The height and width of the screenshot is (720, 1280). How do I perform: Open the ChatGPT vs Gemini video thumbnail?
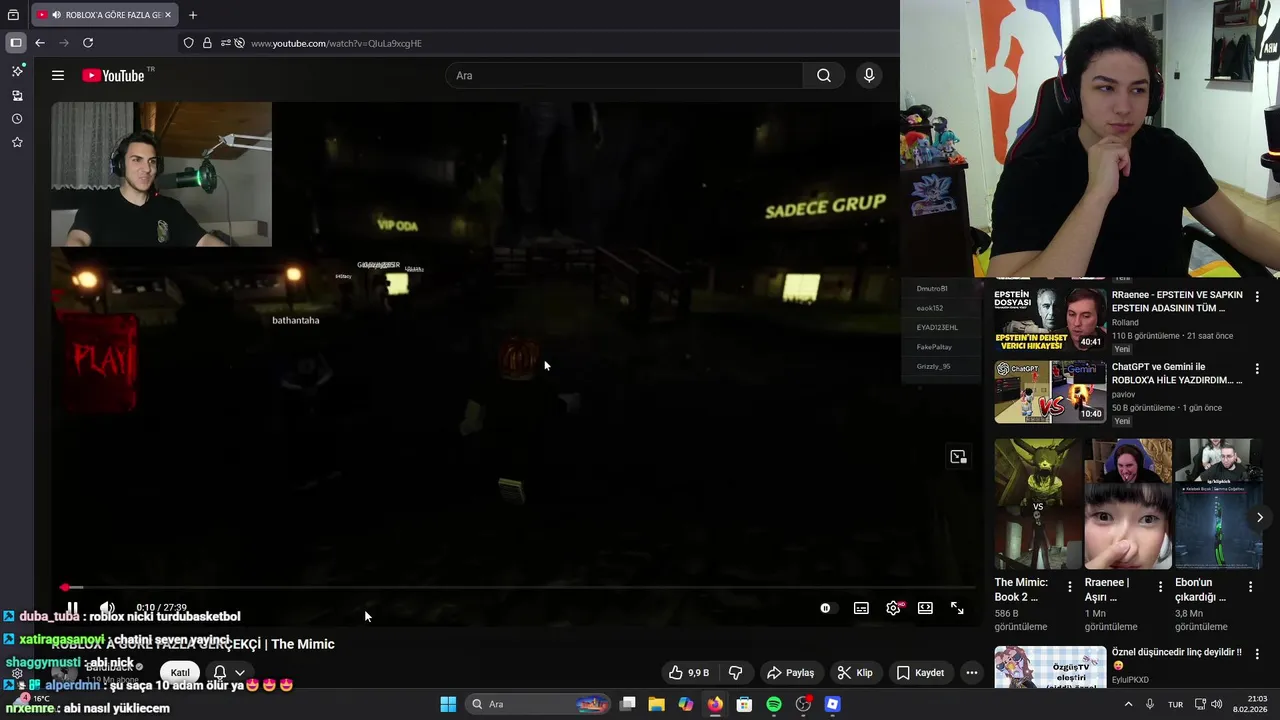click(1050, 391)
